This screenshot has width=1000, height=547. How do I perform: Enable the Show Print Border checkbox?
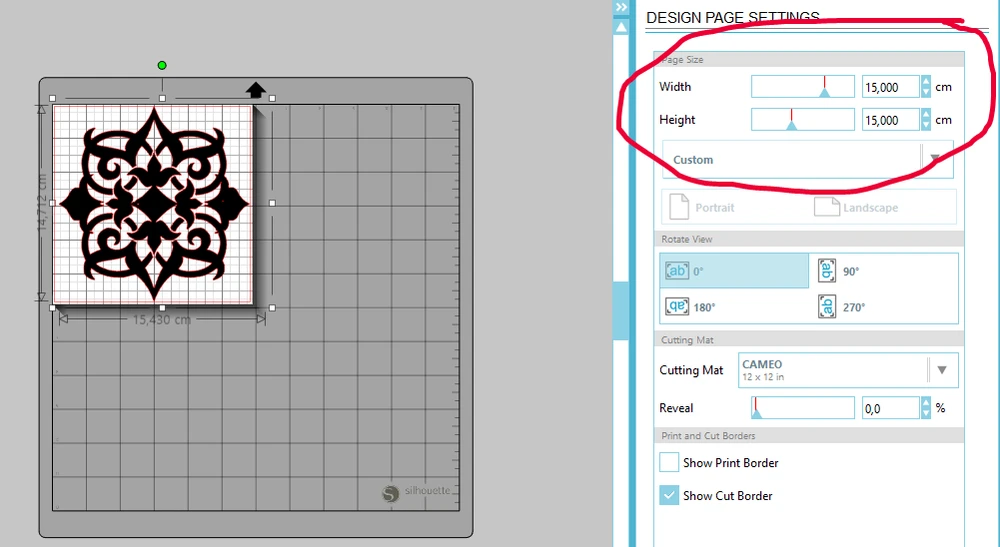coord(669,462)
